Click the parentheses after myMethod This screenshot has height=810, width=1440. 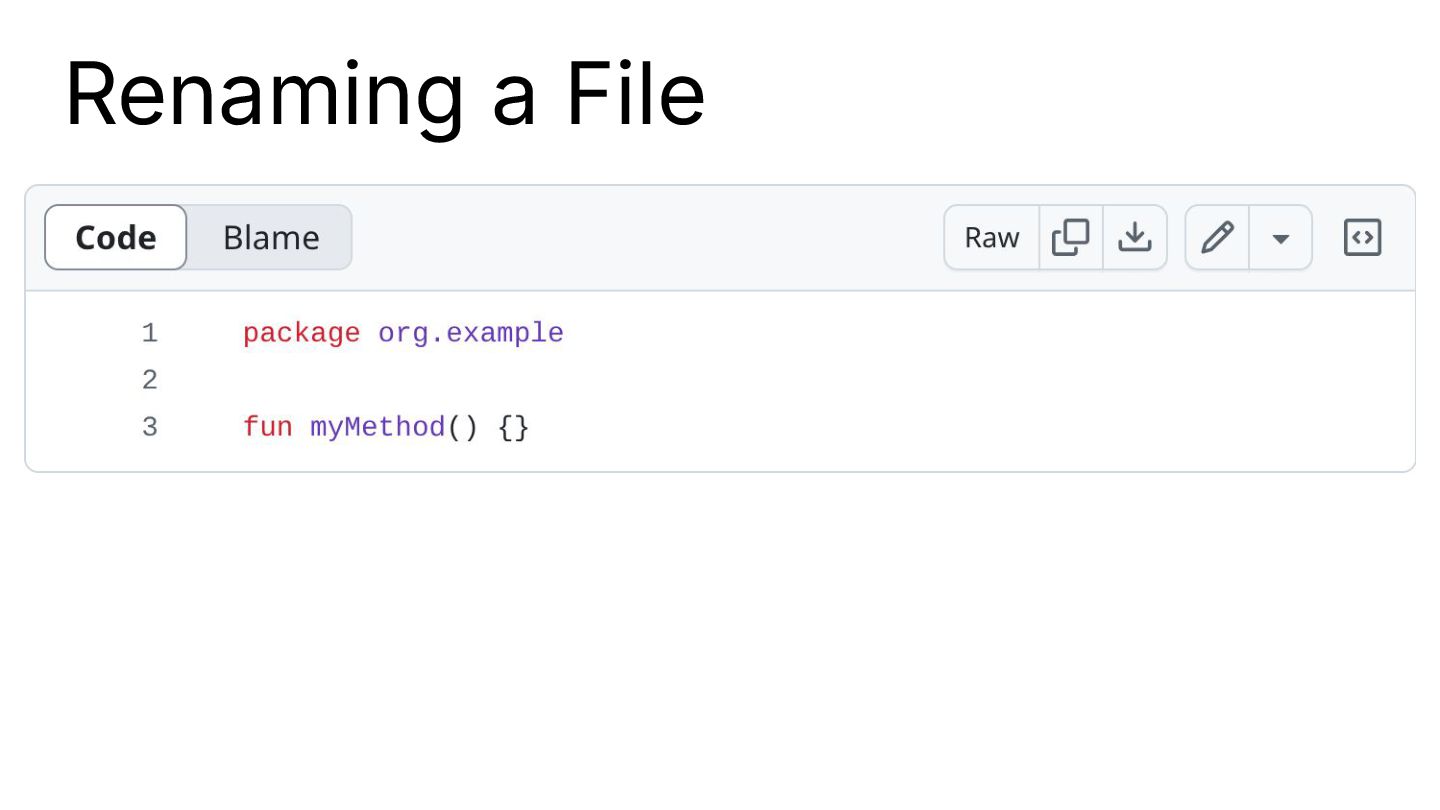(463, 428)
